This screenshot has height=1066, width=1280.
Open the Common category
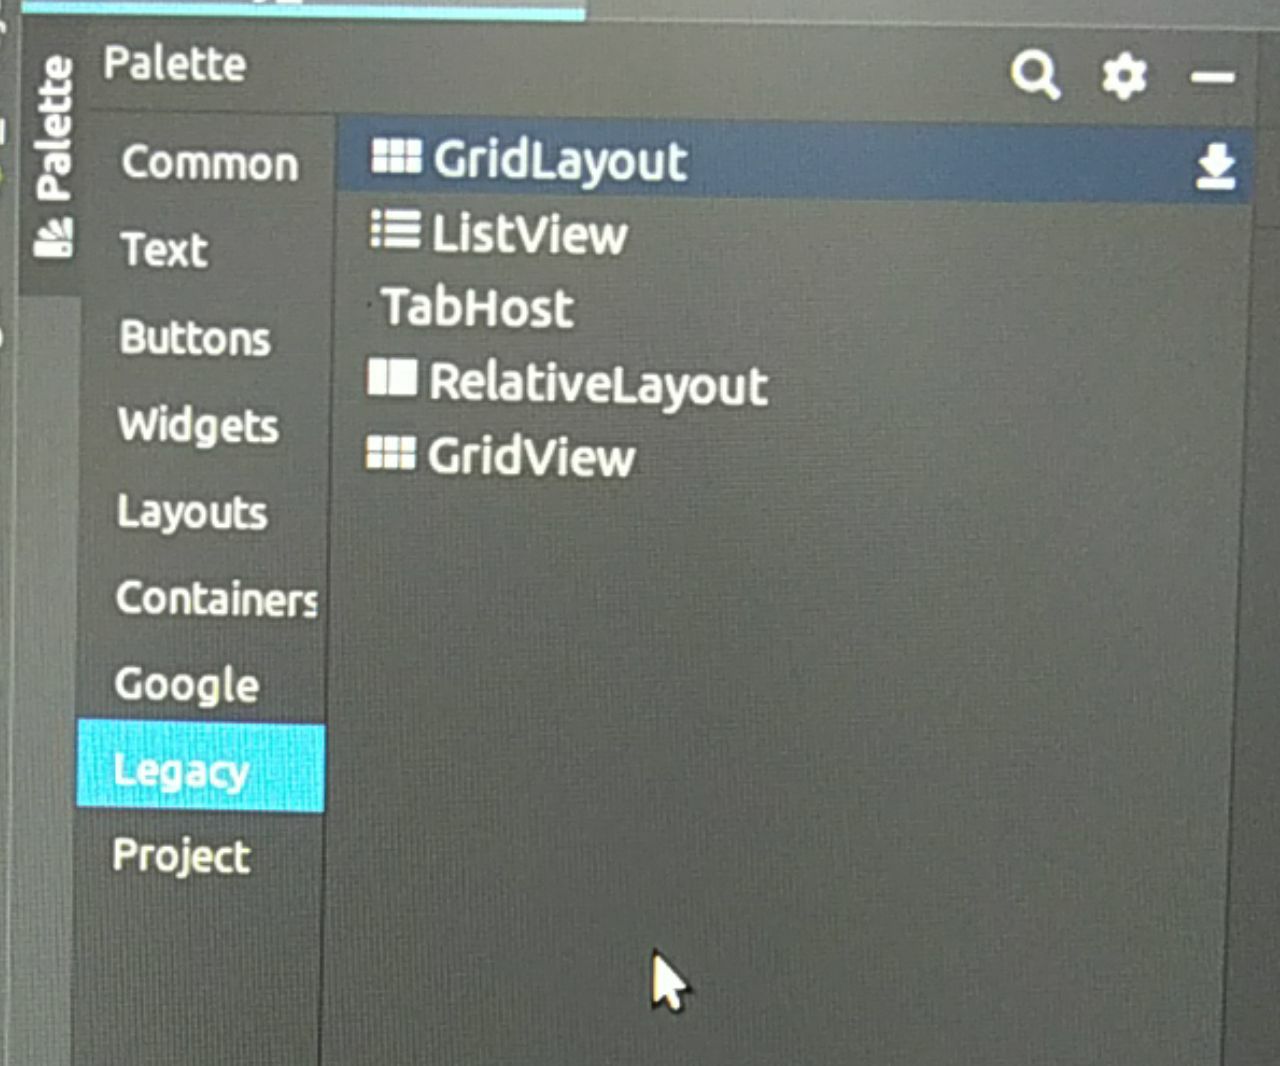[x=209, y=163]
